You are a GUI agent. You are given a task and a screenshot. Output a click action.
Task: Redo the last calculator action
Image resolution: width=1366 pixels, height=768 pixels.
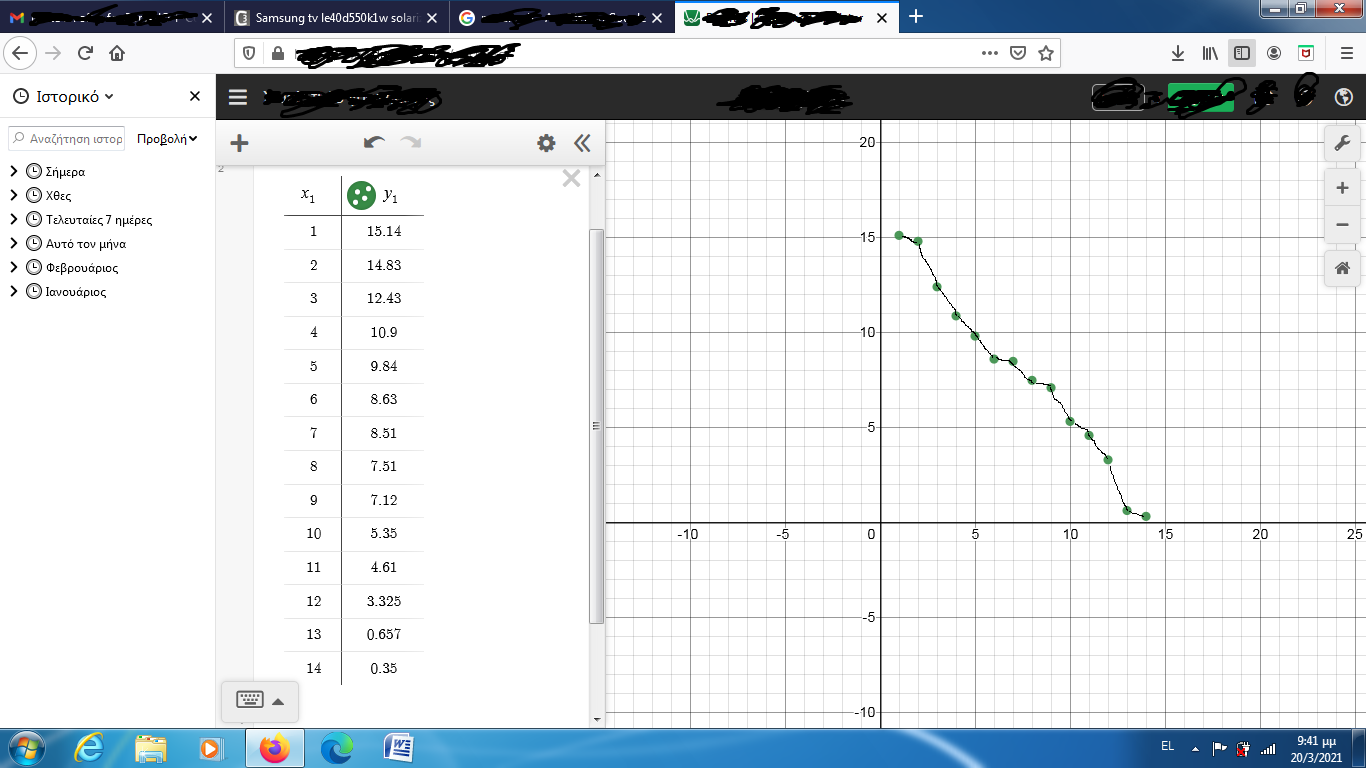coord(411,143)
